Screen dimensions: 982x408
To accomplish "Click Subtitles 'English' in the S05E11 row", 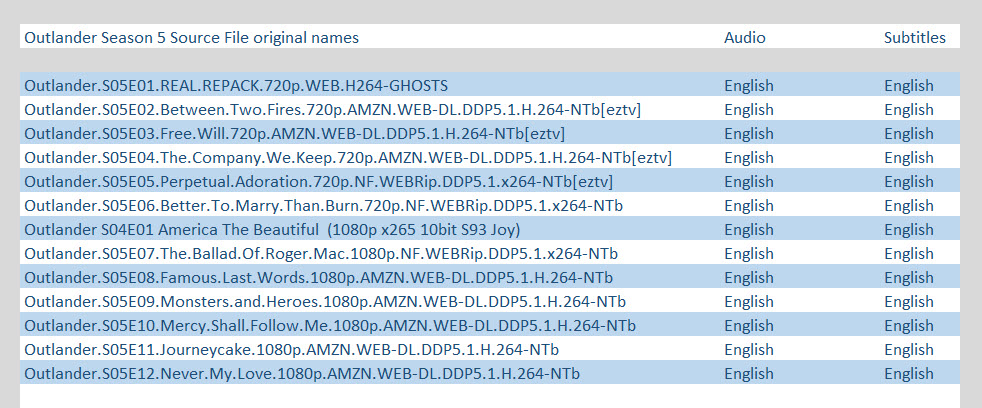I will 909,350.
